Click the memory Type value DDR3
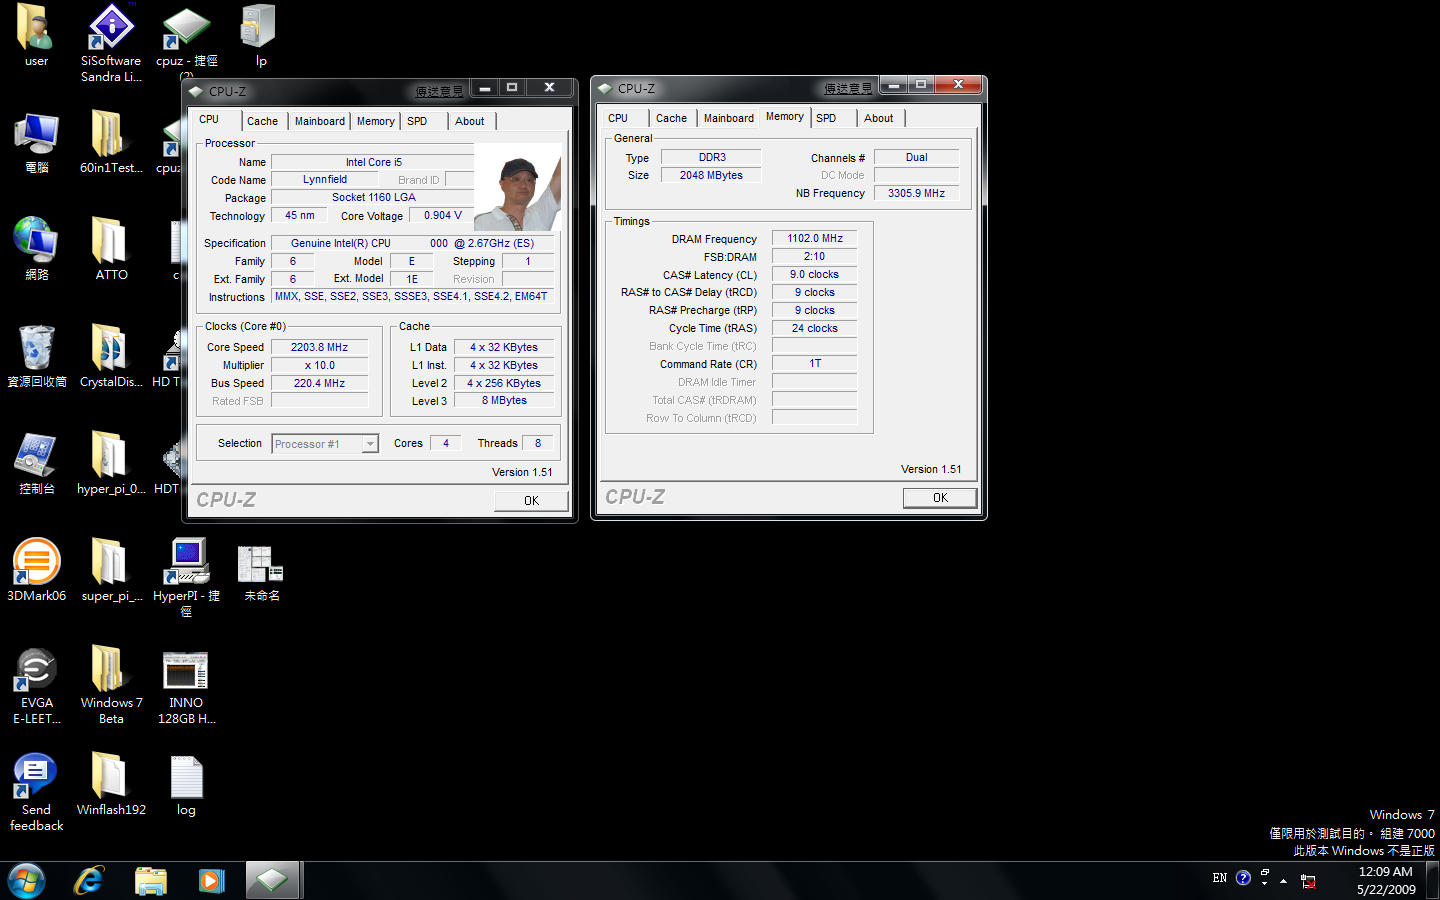This screenshot has height=900, width=1440. [711, 157]
